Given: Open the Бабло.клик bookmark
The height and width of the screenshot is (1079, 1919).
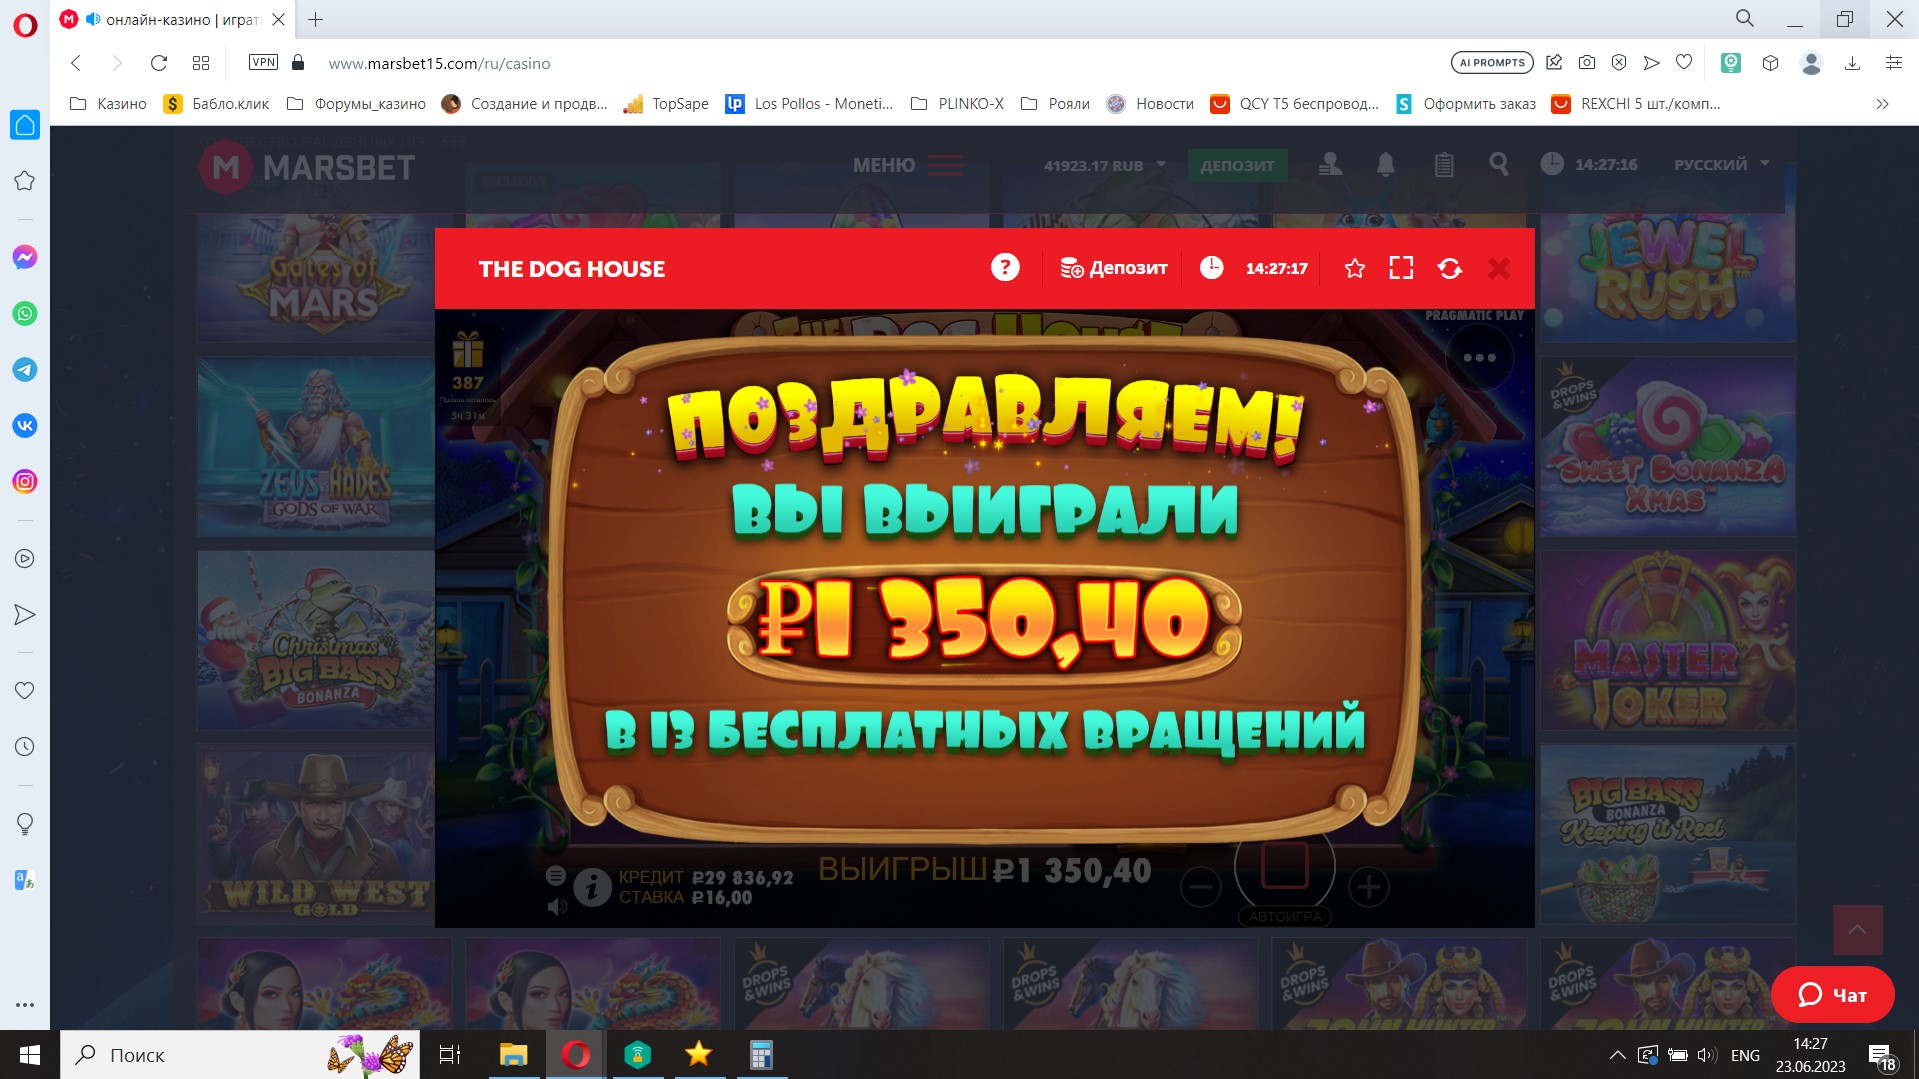Looking at the screenshot, I should click(x=216, y=104).
